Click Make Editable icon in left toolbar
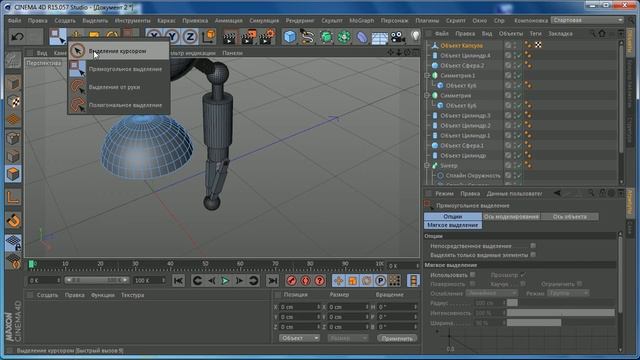 point(13,60)
